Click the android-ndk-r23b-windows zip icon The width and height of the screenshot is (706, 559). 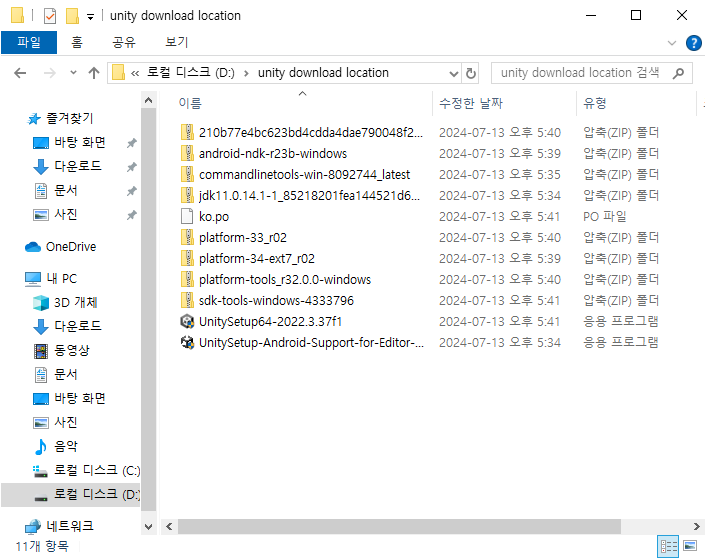click(x=187, y=153)
